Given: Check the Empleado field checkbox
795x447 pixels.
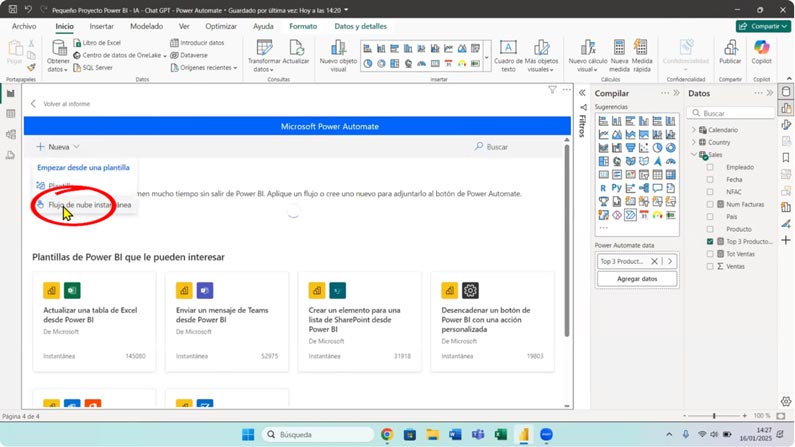Looking at the screenshot, I should point(710,167).
